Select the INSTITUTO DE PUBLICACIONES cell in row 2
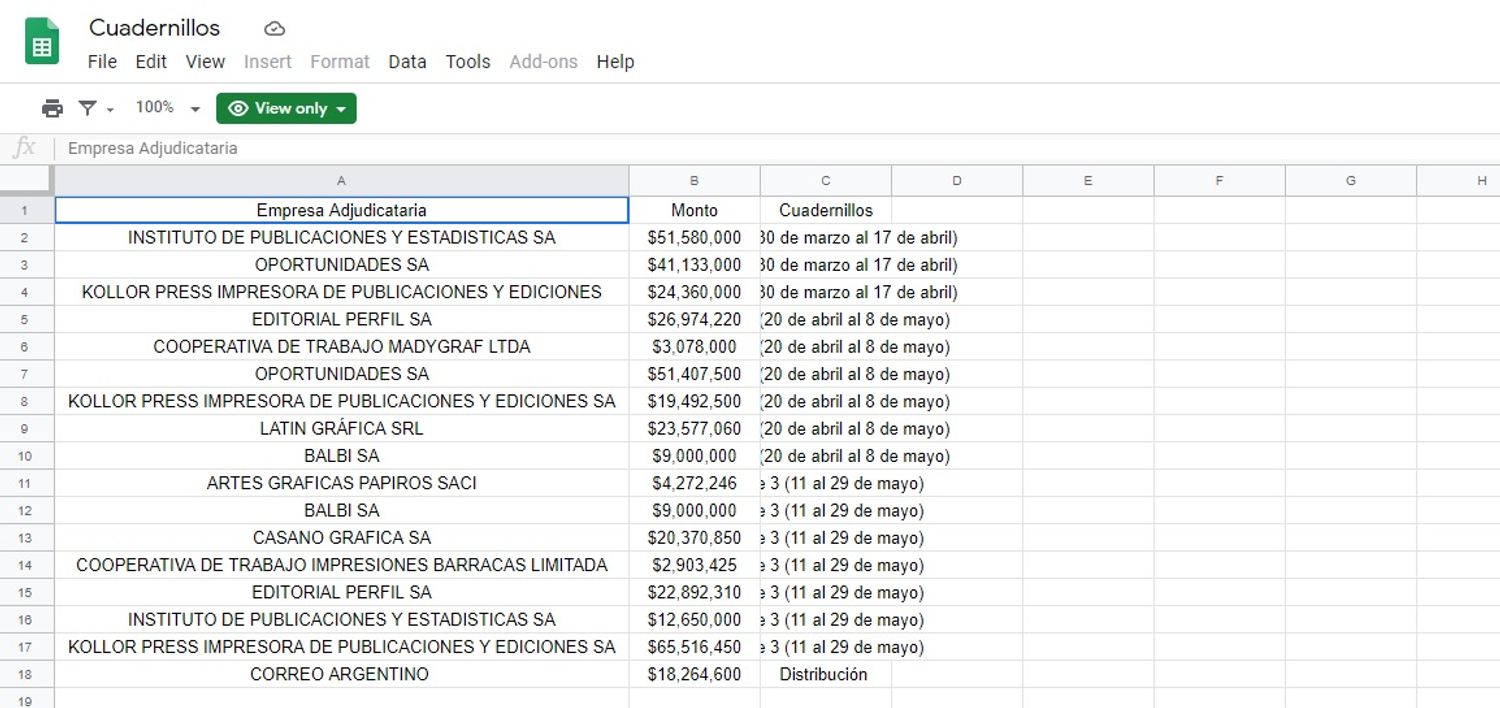This screenshot has height=708, width=1500. tap(341, 238)
